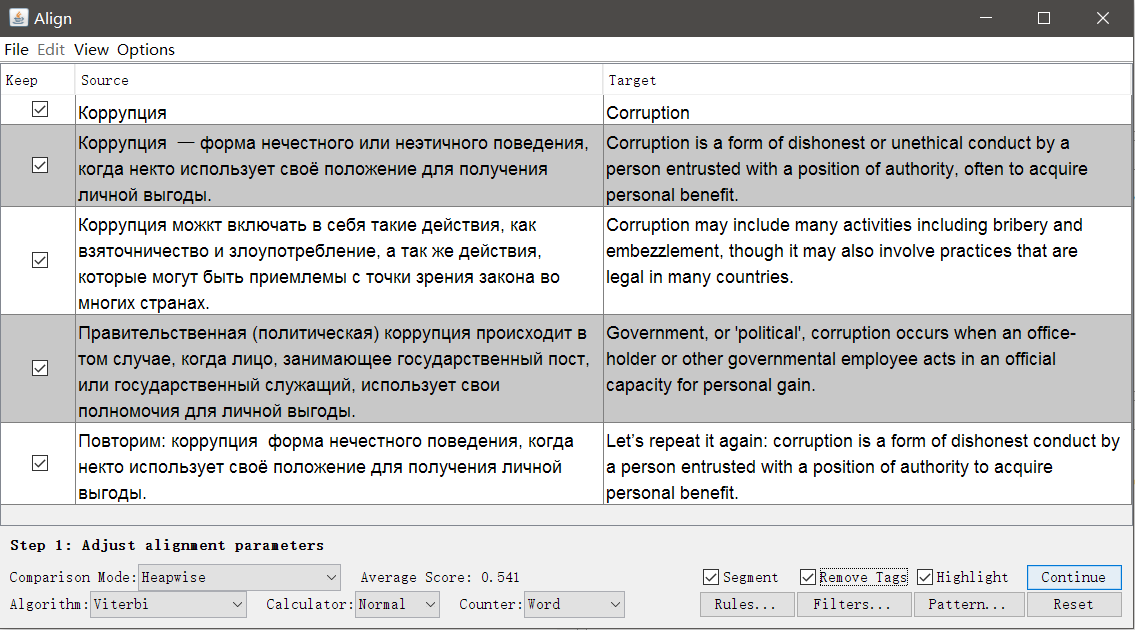Click the Average Score 0.541 label

click(439, 577)
